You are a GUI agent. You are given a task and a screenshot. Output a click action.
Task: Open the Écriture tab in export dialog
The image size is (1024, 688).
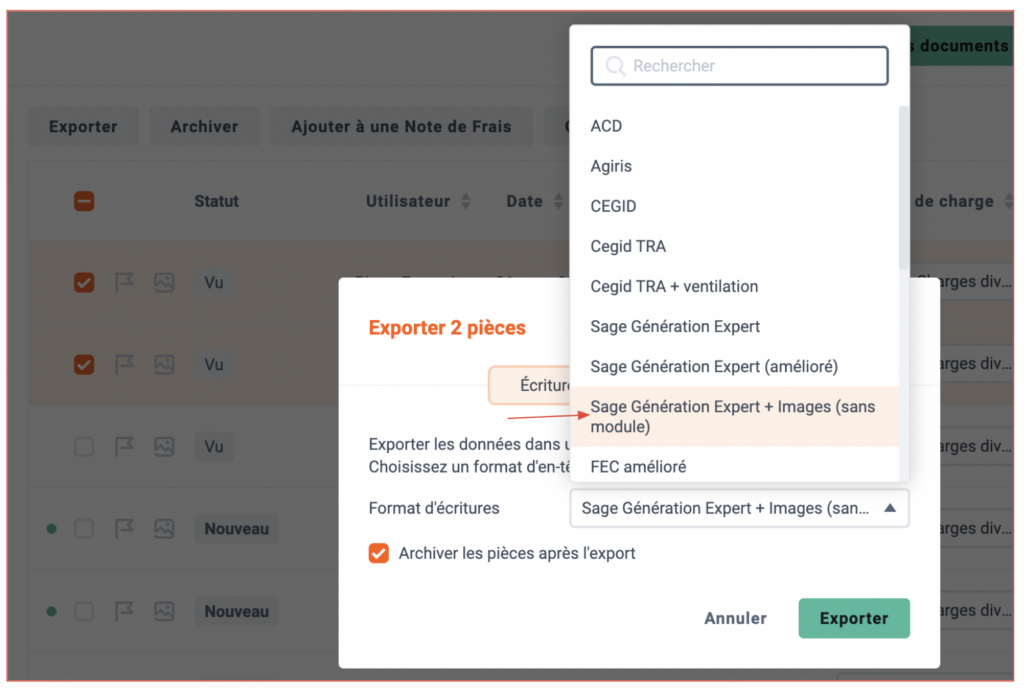[x=530, y=385]
